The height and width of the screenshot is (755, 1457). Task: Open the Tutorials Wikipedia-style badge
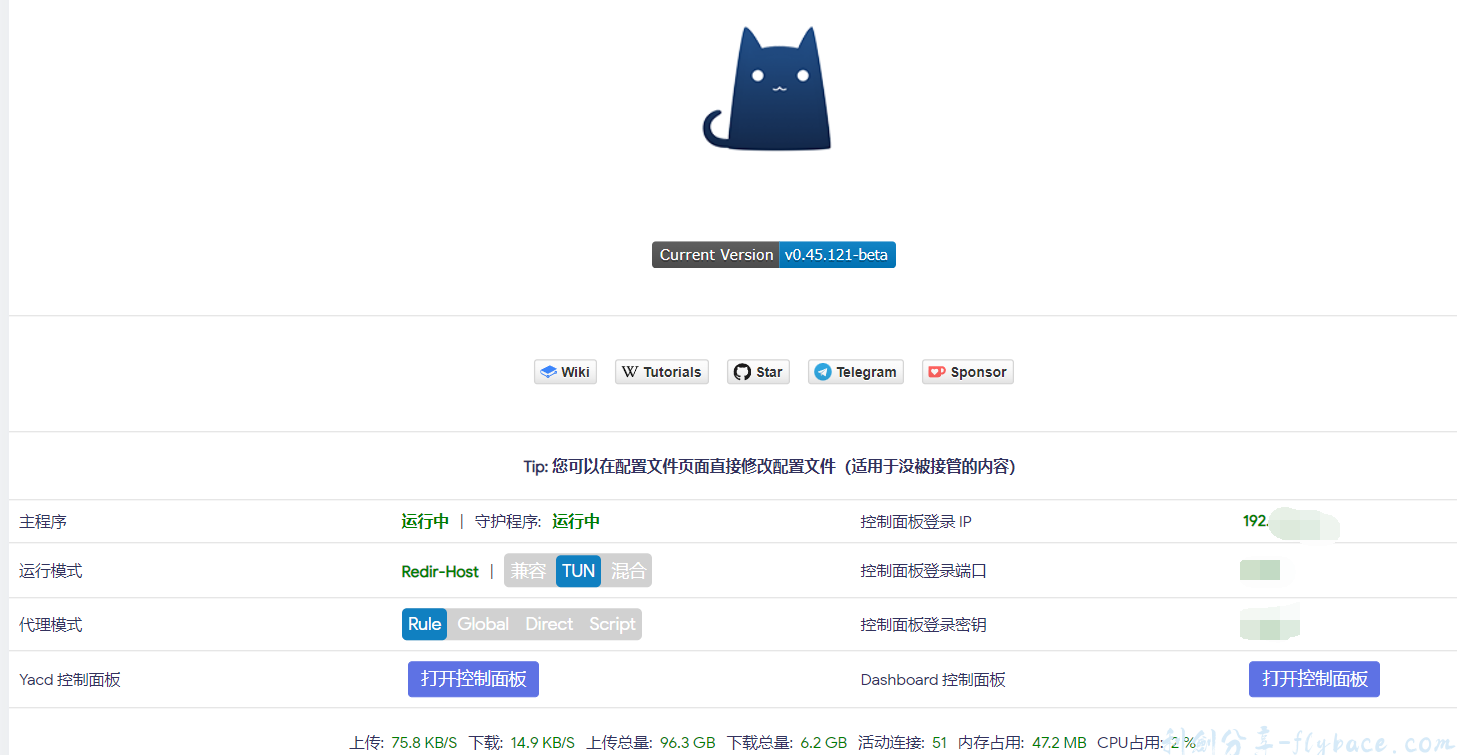pos(661,372)
